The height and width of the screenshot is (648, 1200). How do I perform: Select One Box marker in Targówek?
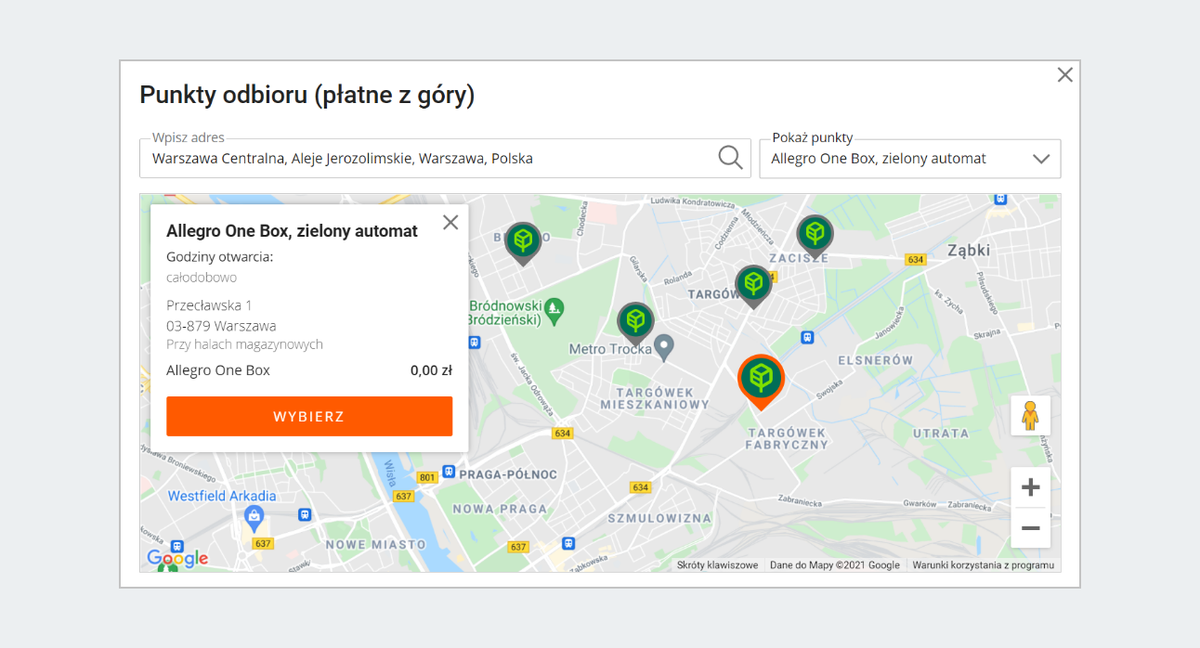point(753,284)
